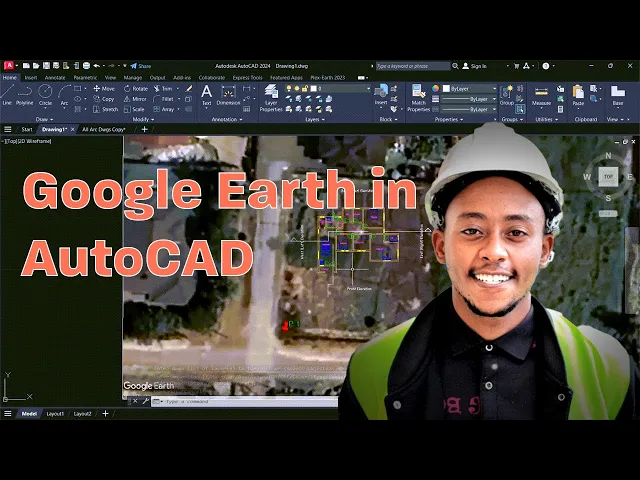Click the Save icon in quick access toolbar

(46, 66)
